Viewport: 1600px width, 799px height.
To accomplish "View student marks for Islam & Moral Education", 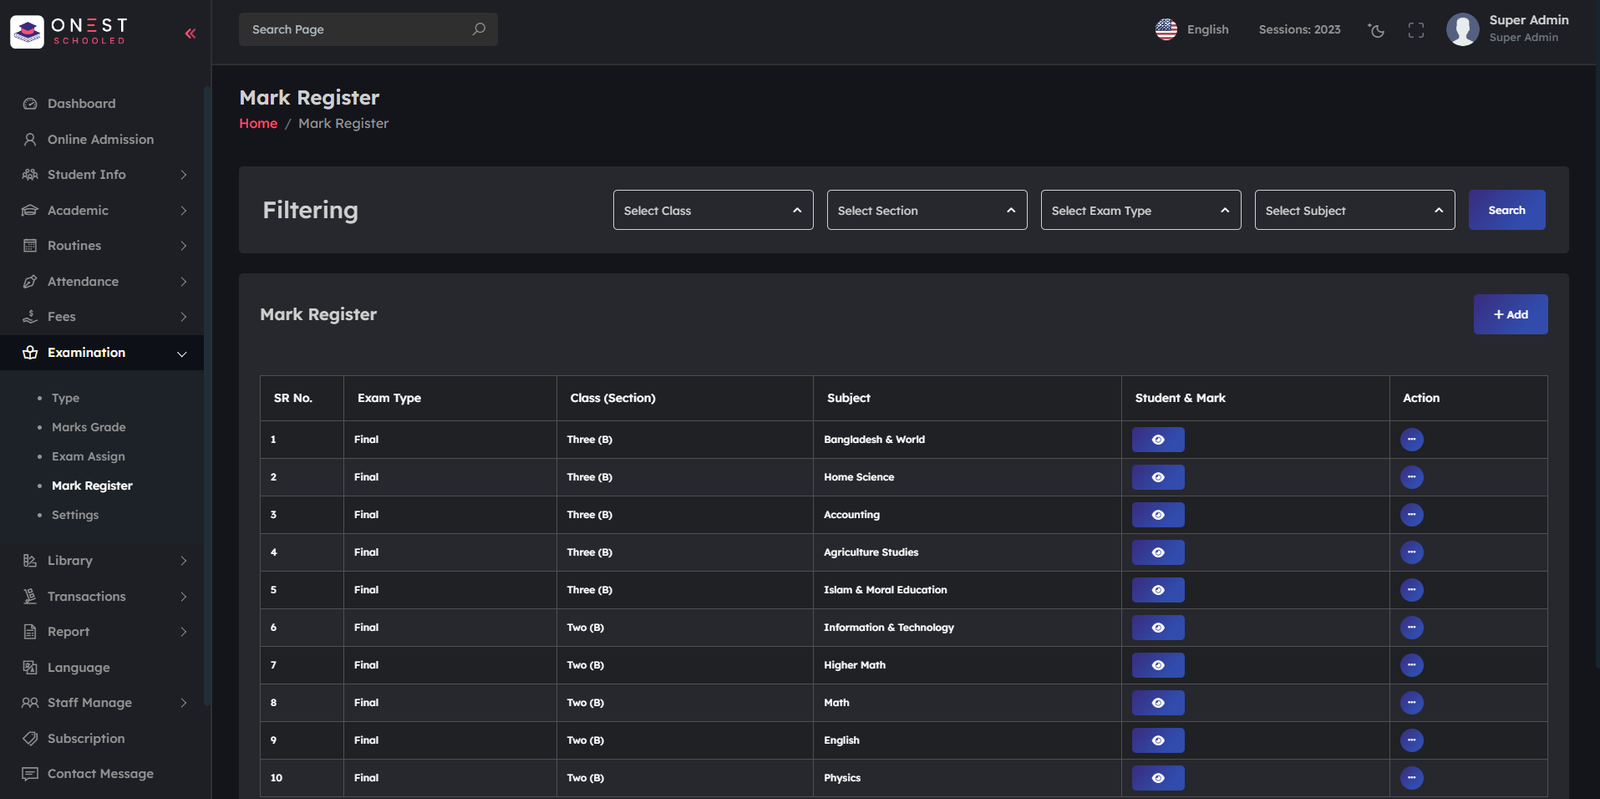I will pyautogui.click(x=1158, y=590).
